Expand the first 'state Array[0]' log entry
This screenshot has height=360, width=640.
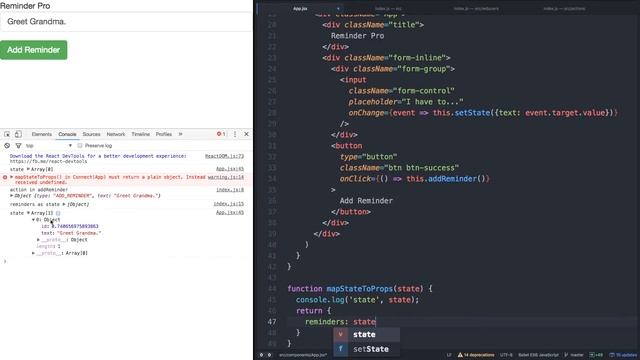(28, 169)
